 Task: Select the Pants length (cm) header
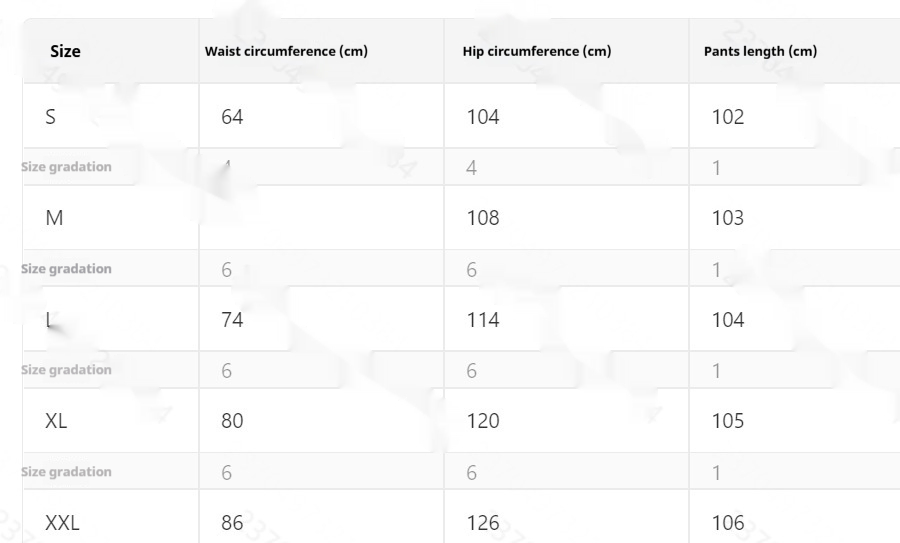753,52
